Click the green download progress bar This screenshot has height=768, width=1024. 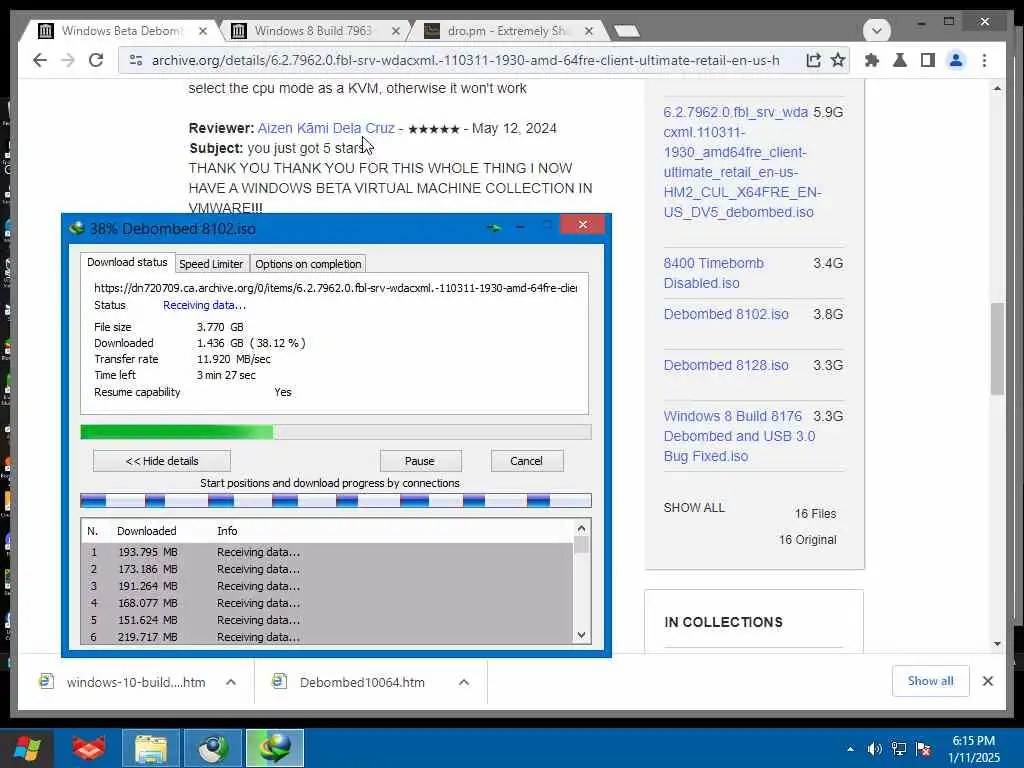click(336, 432)
